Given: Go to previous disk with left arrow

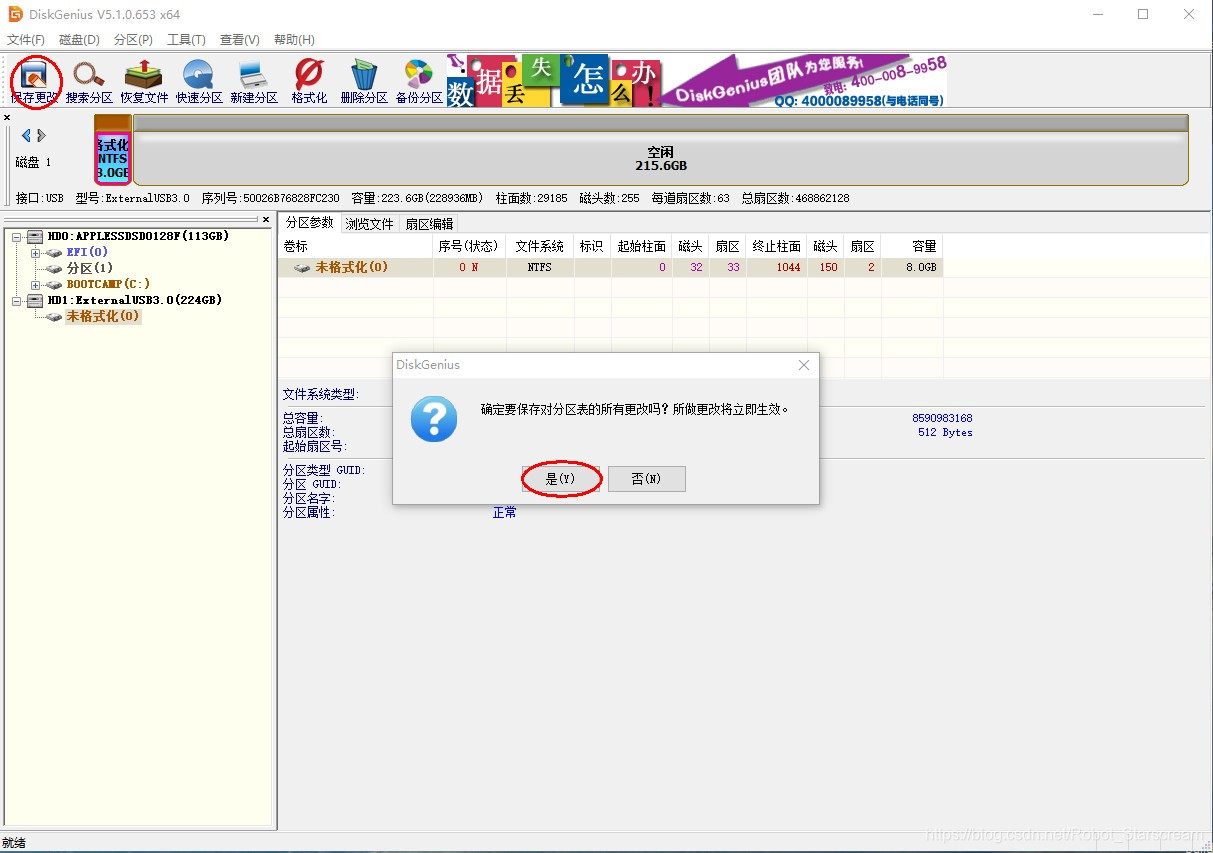Looking at the screenshot, I should coord(26,136).
